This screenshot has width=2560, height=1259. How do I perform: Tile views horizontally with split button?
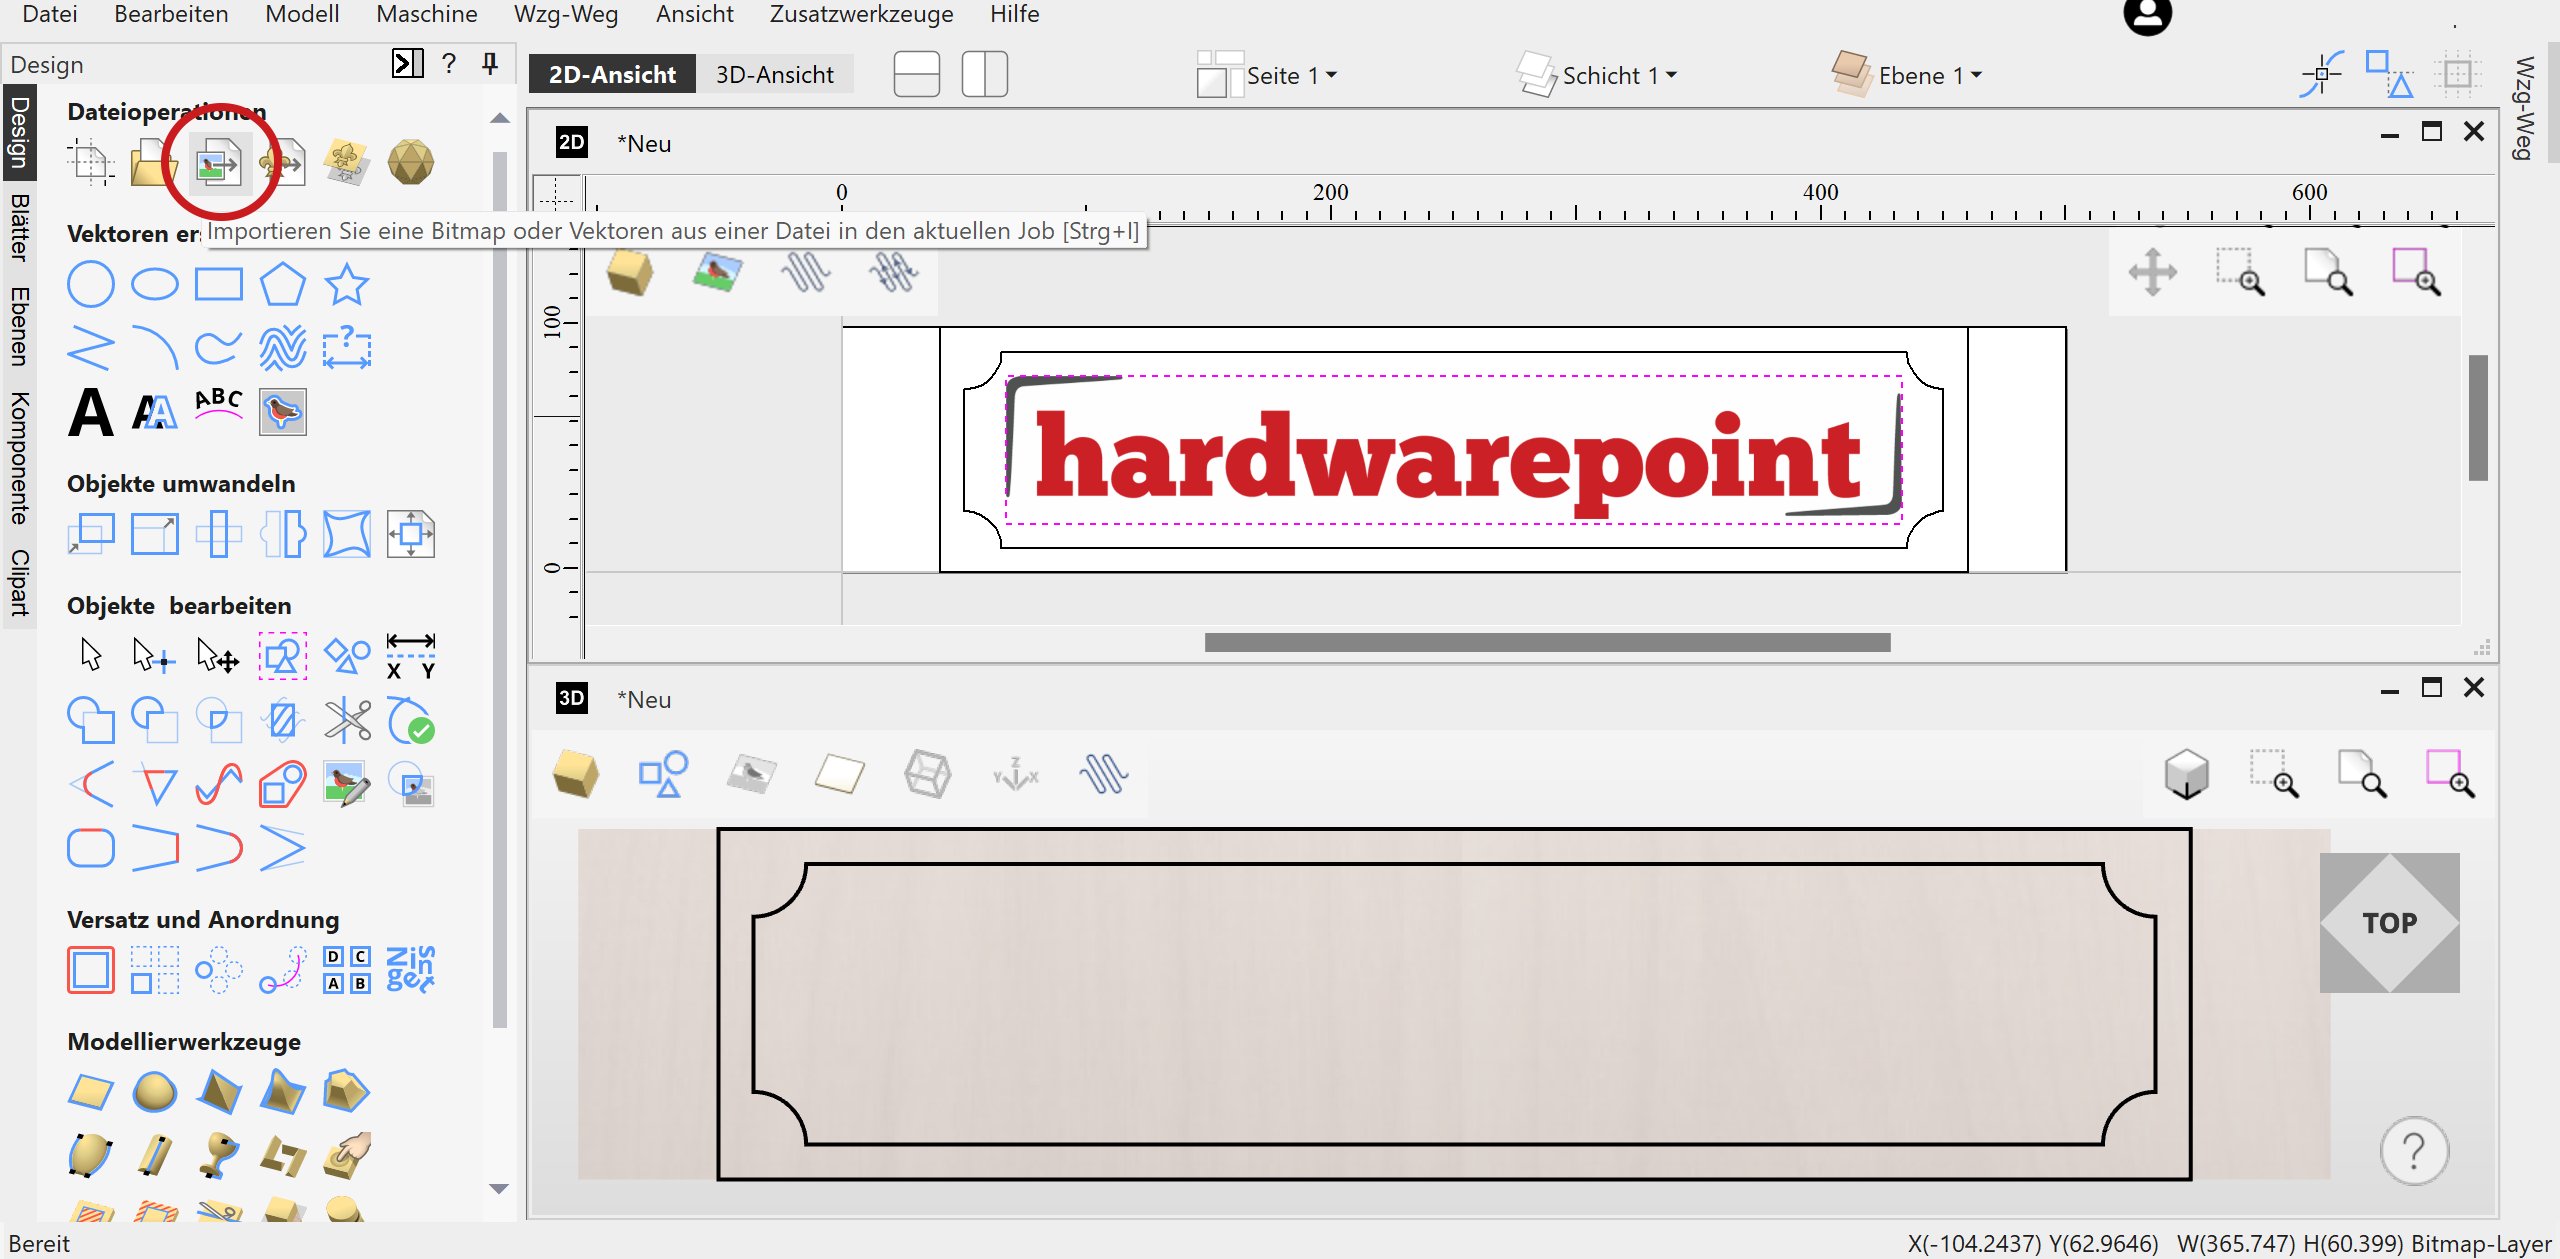(917, 75)
